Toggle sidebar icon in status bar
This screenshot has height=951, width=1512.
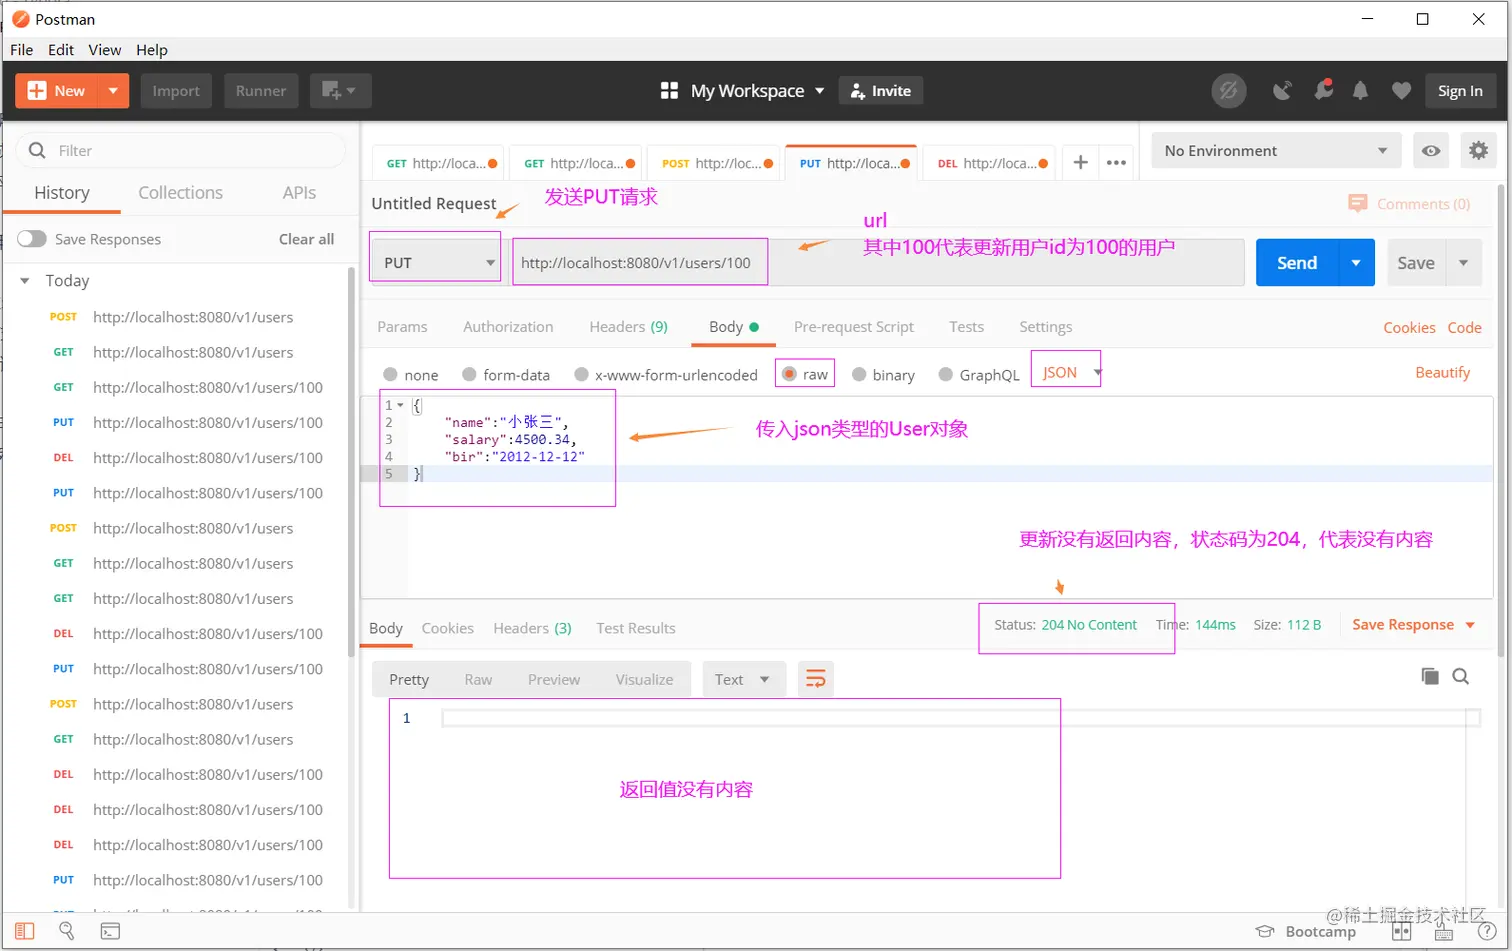click(x=24, y=931)
